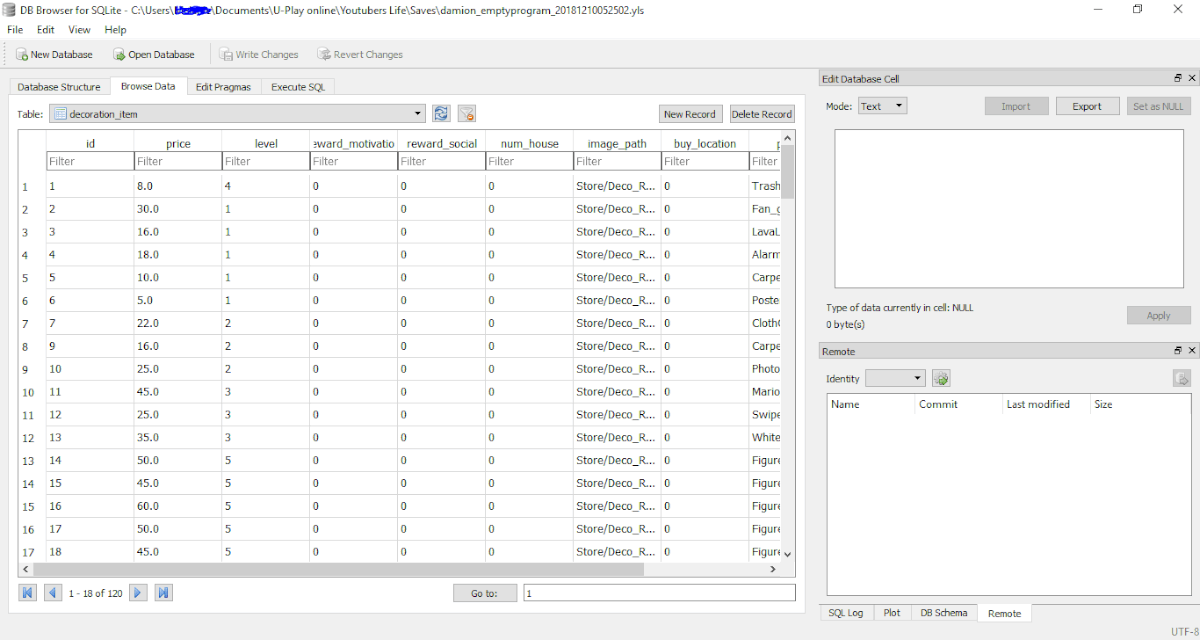Click the Remote identity certificate icon
This screenshot has height=640, width=1200.
(x=941, y=378)
